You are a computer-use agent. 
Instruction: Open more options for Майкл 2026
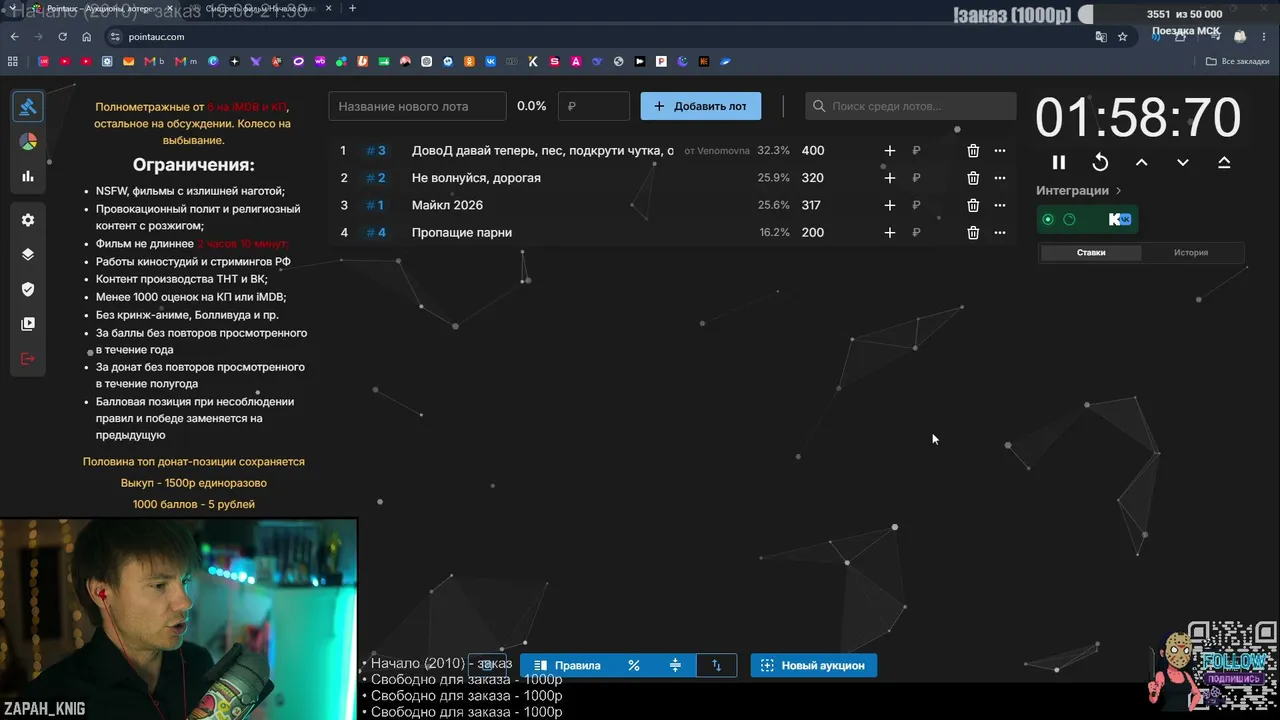tap(1000, 205)
